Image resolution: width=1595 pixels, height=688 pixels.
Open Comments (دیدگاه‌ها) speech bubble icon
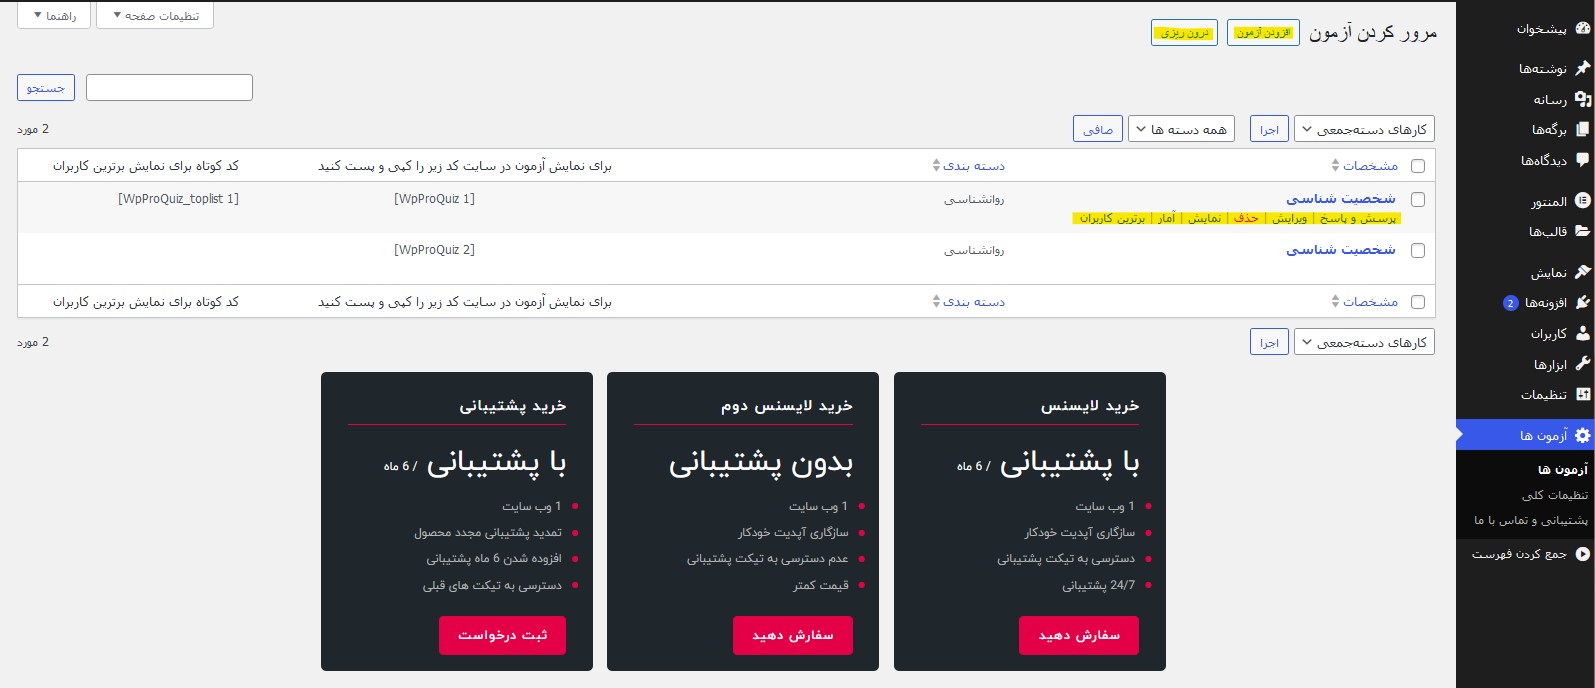coord(1582,160)
